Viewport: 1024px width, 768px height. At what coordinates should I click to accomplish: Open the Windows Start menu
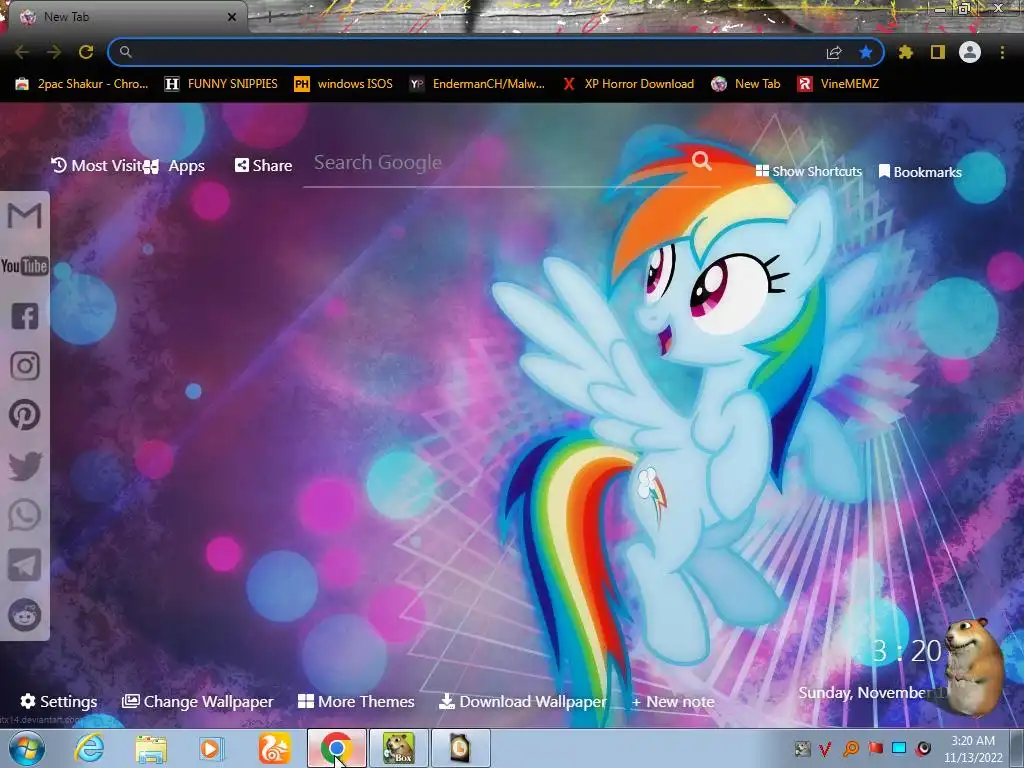pyautogui.click(x=26, y=748)
